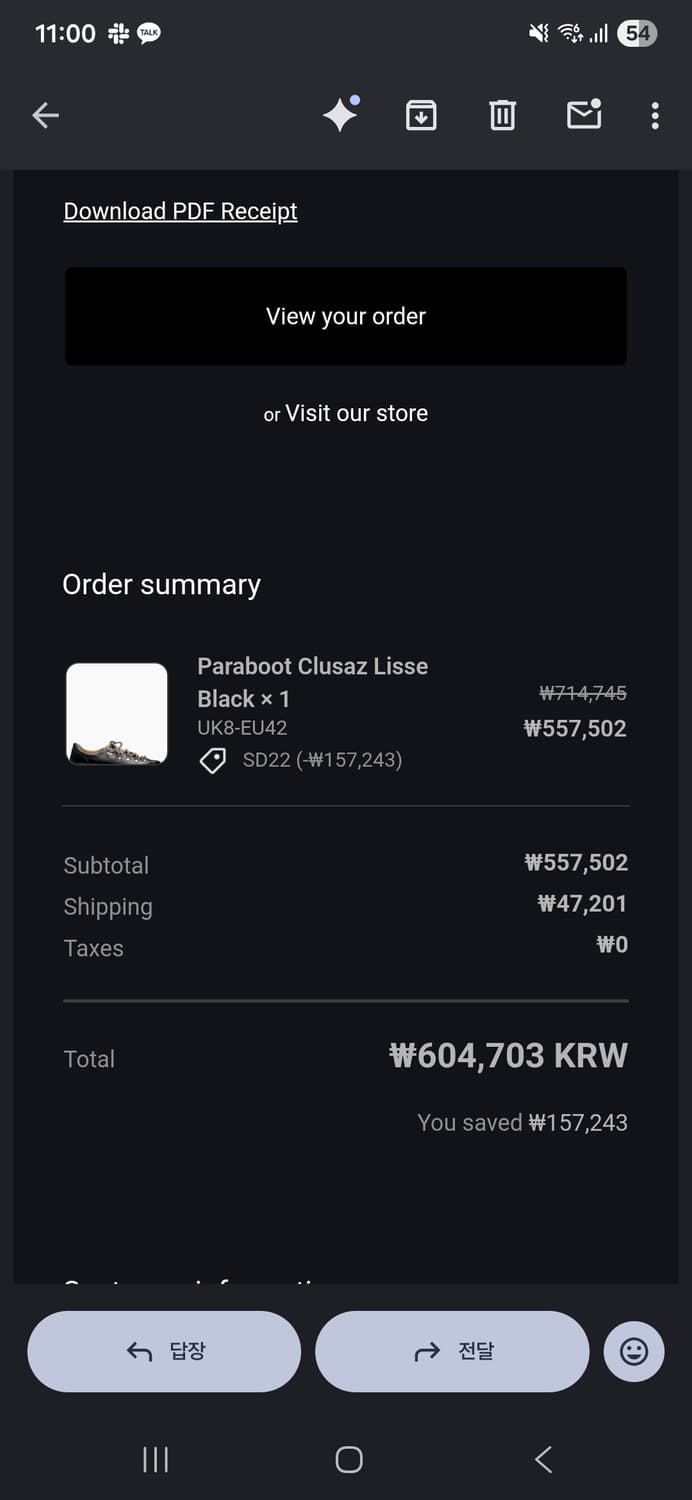The image size is (692, 1500).
Task: Tap the Slack notification icon in the status bar
Action: pos(119,34)
